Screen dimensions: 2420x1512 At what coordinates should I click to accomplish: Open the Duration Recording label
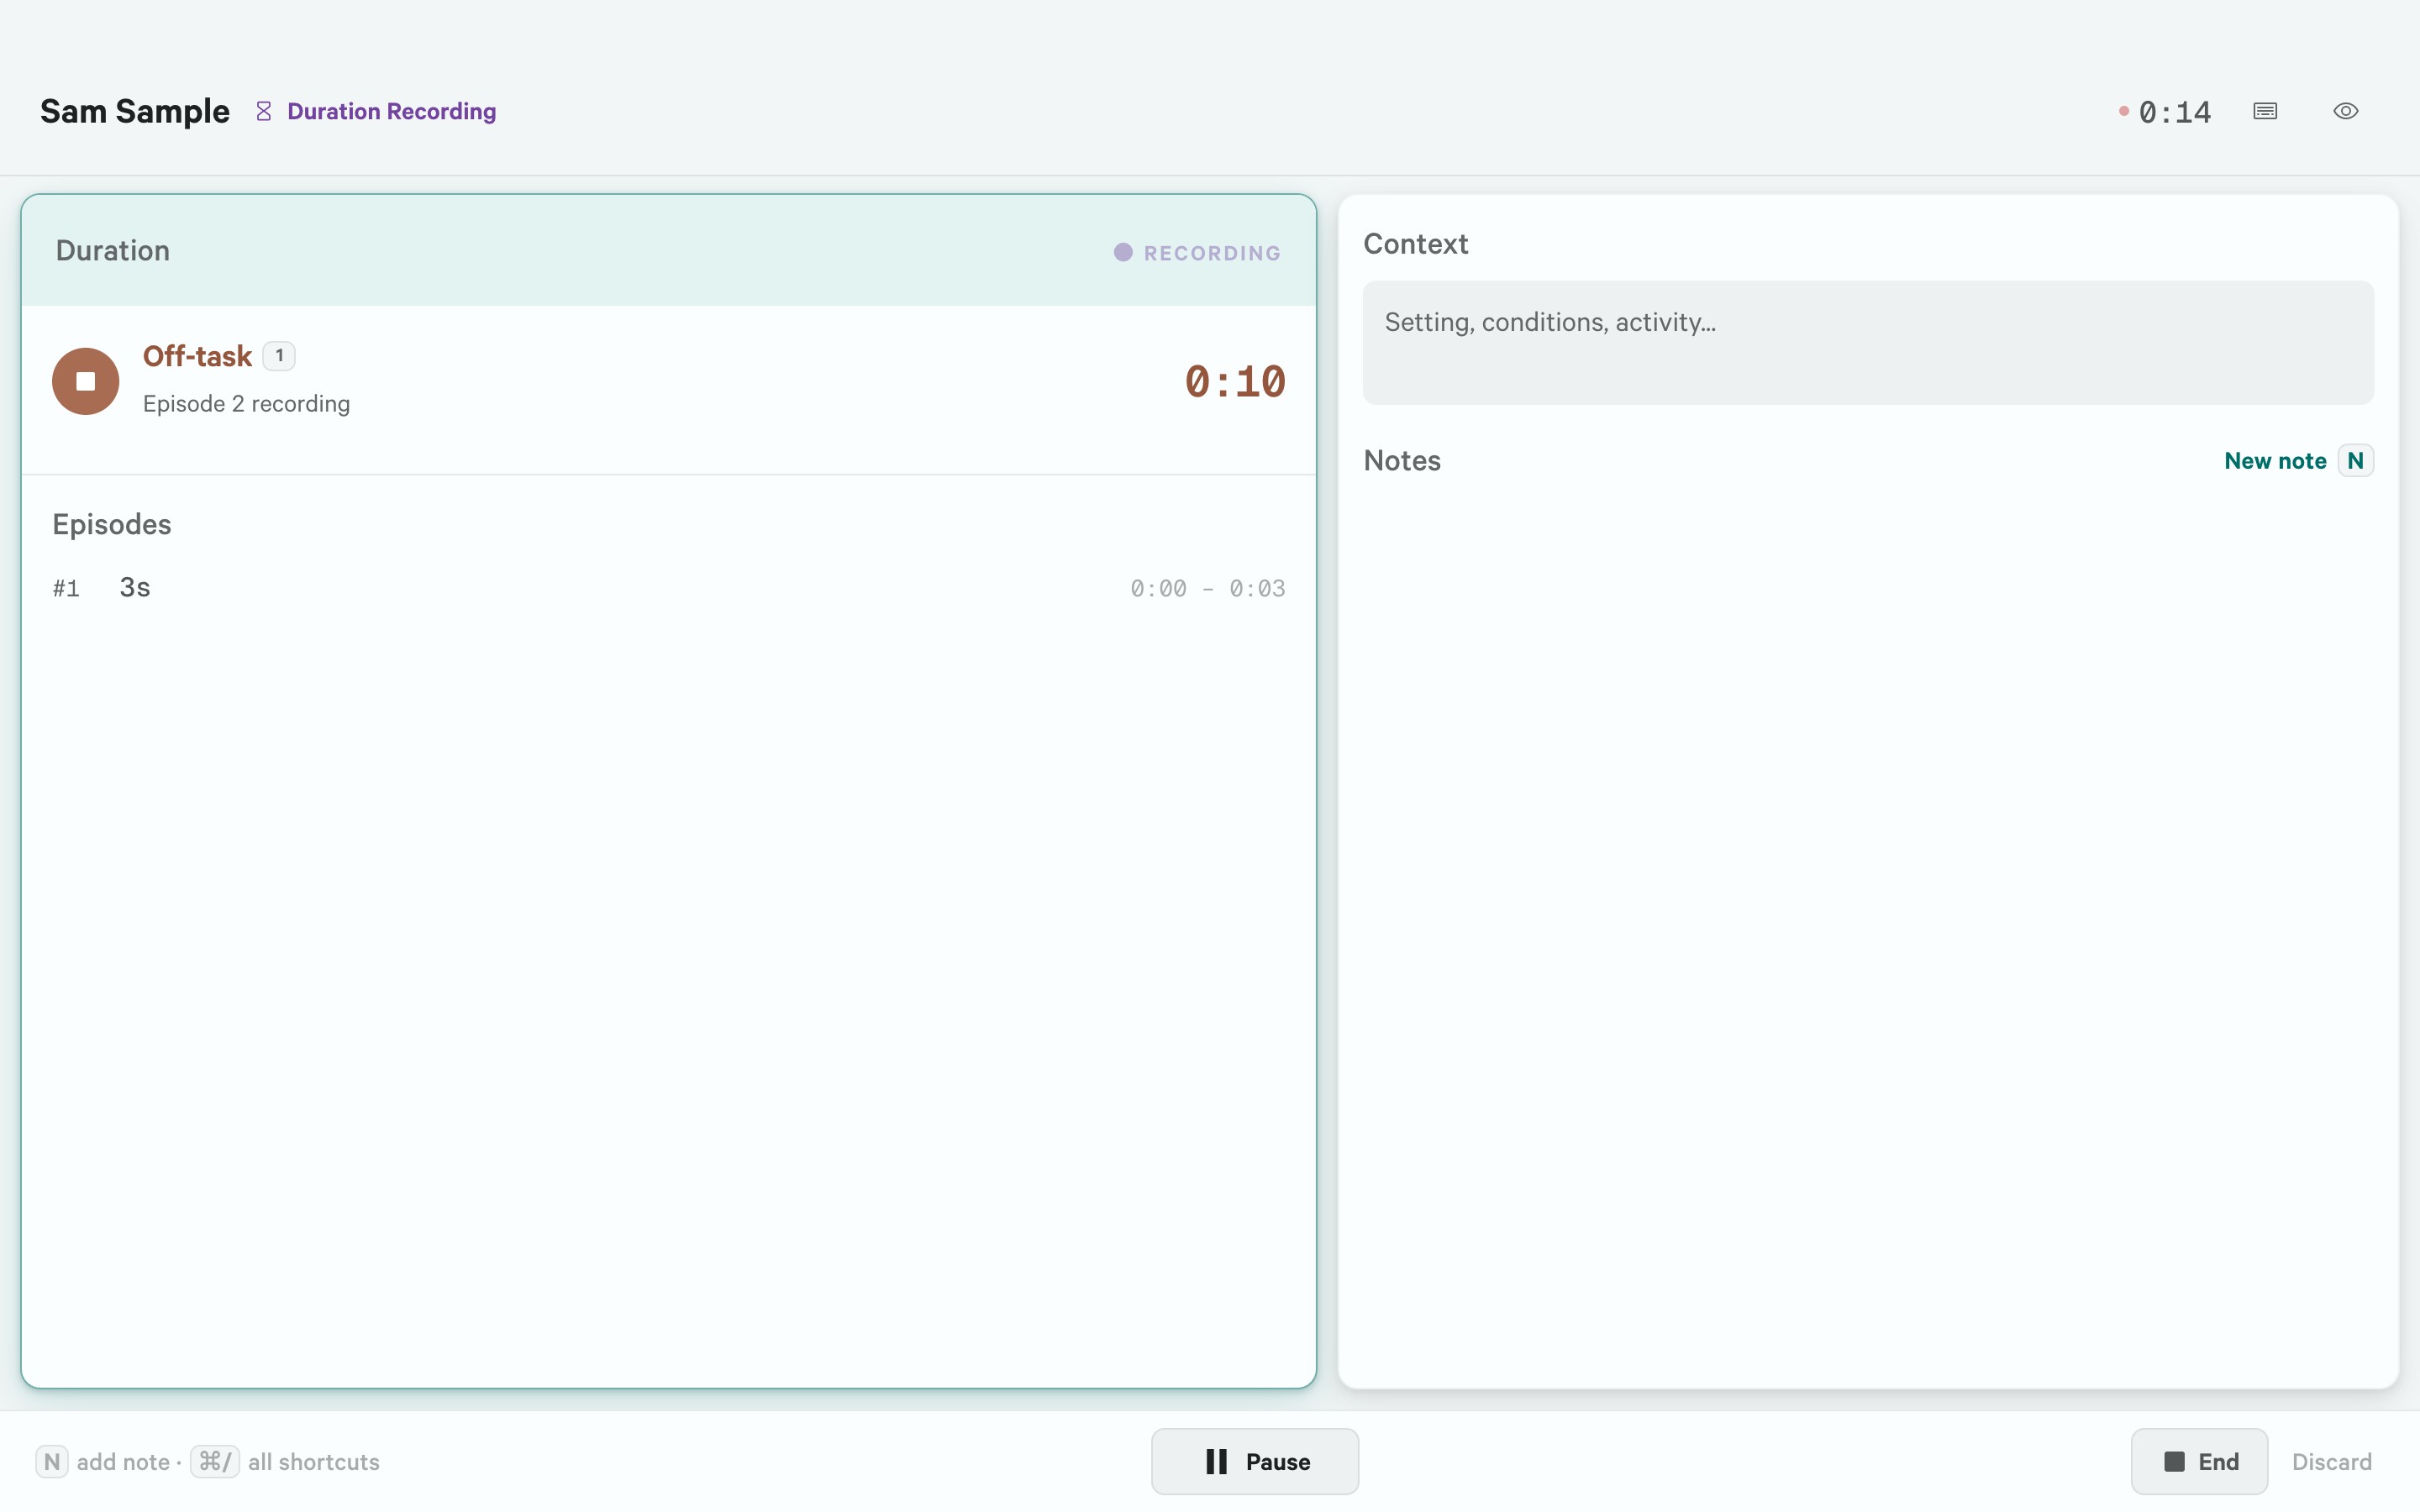pyautogui.click(x=392, y=111)
